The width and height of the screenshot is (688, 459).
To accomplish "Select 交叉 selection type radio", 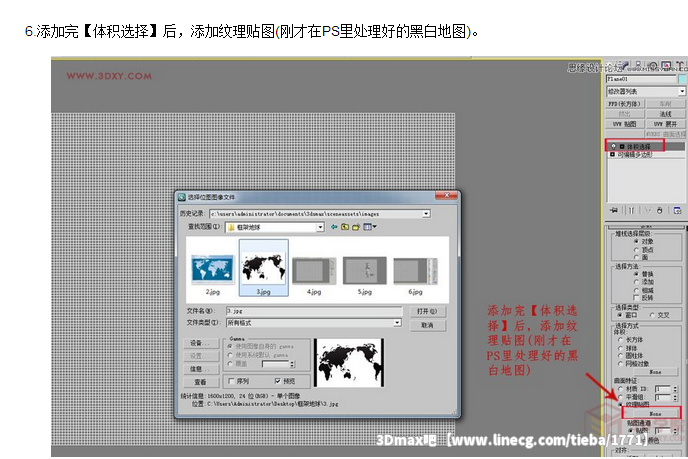I will [x=652, y=315].
